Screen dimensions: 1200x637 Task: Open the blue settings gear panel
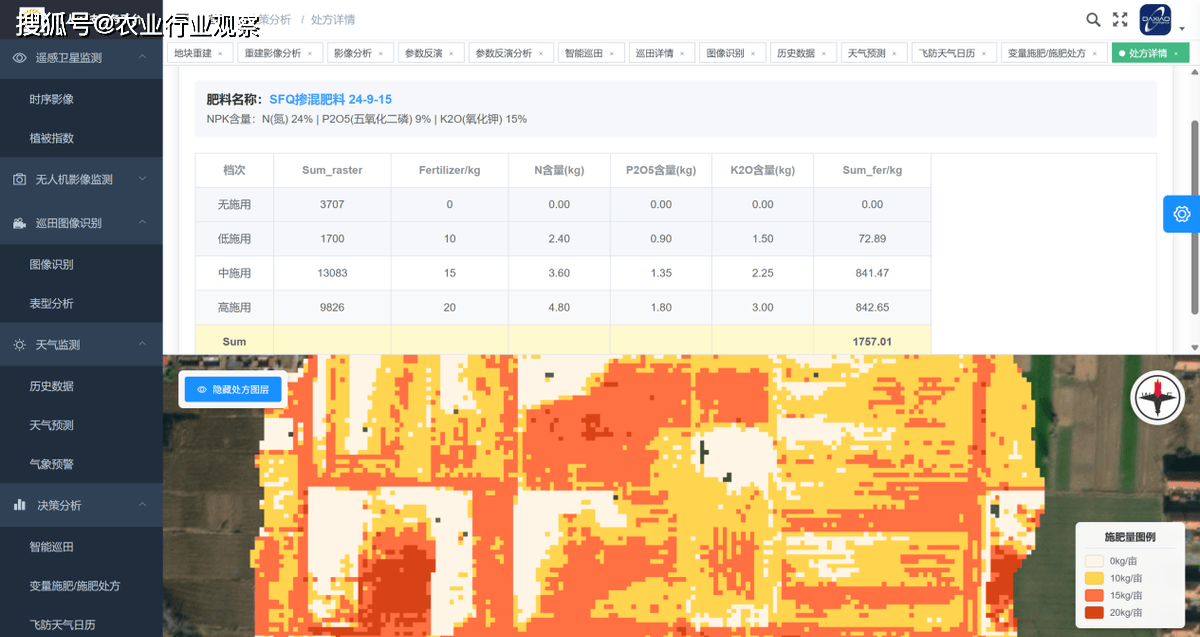tap(1181, 214)
